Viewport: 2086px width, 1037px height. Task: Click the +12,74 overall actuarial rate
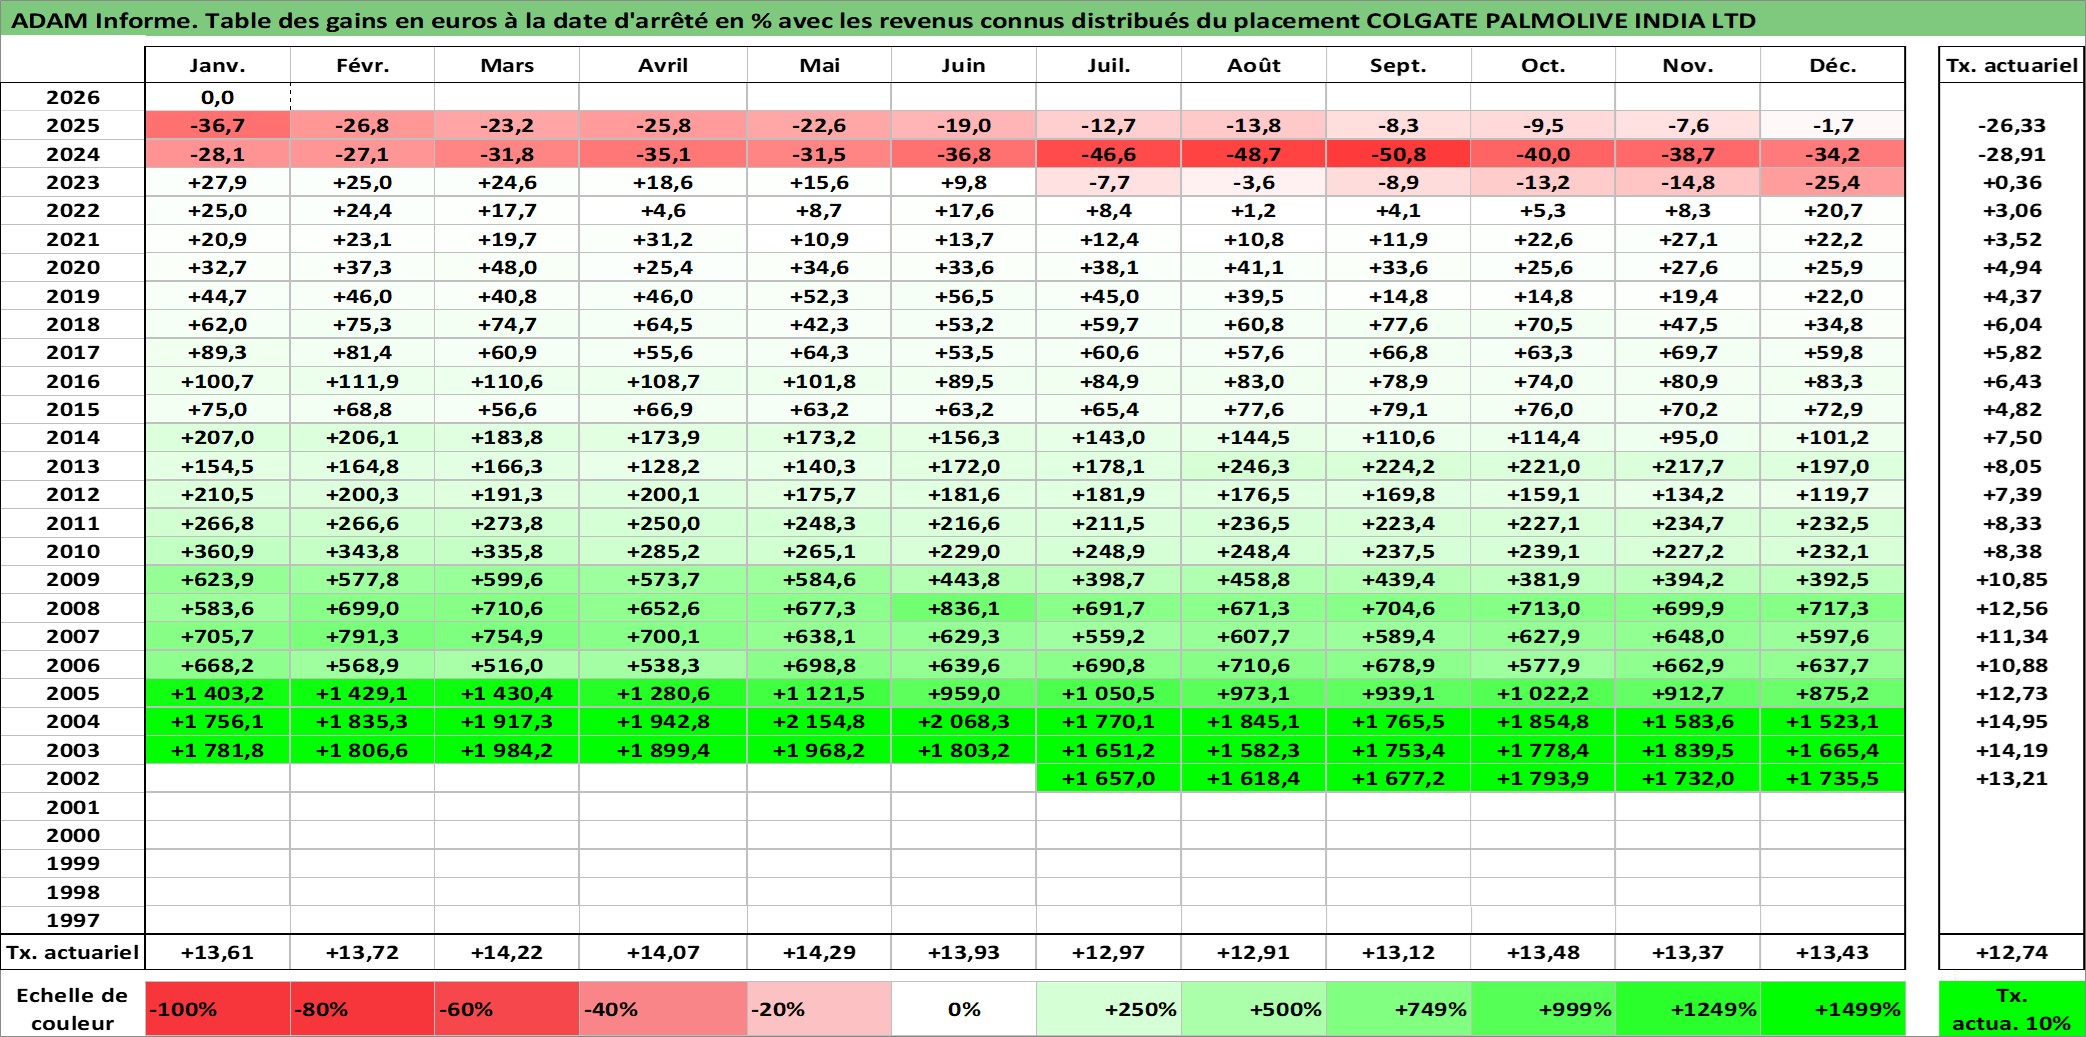tap(2012, 952)
